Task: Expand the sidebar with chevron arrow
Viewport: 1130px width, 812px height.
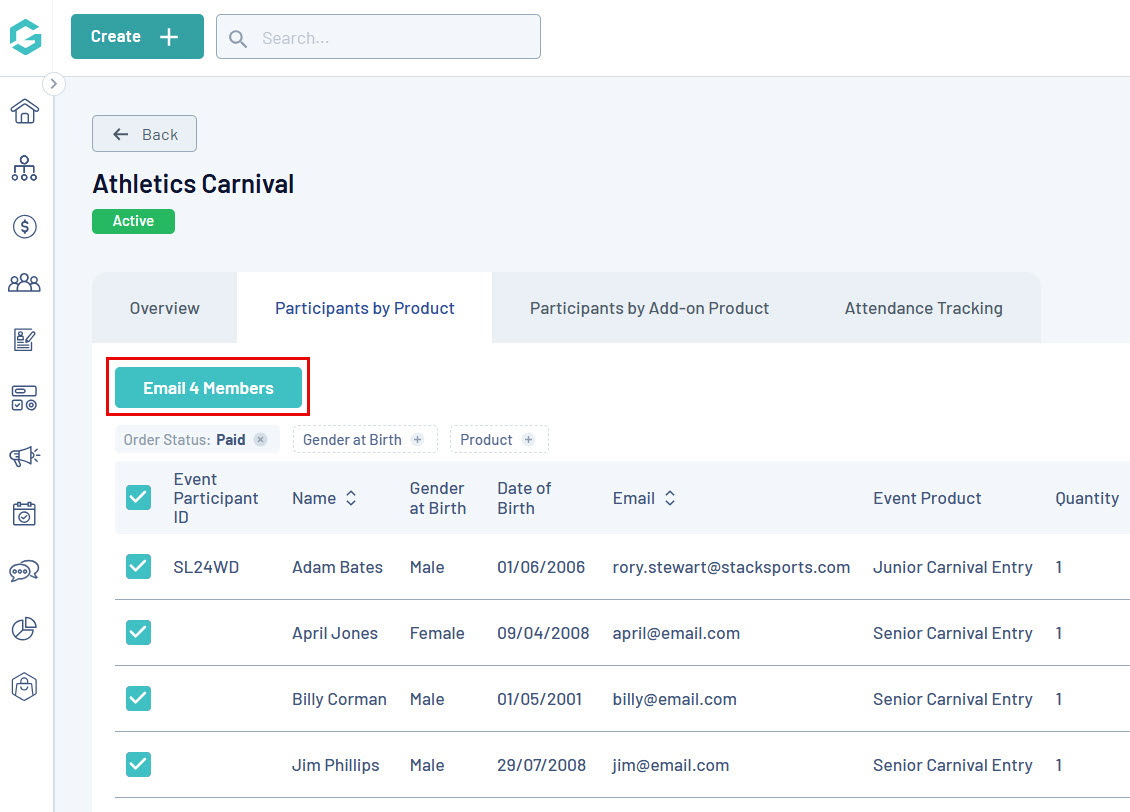Action: point(53,84)
